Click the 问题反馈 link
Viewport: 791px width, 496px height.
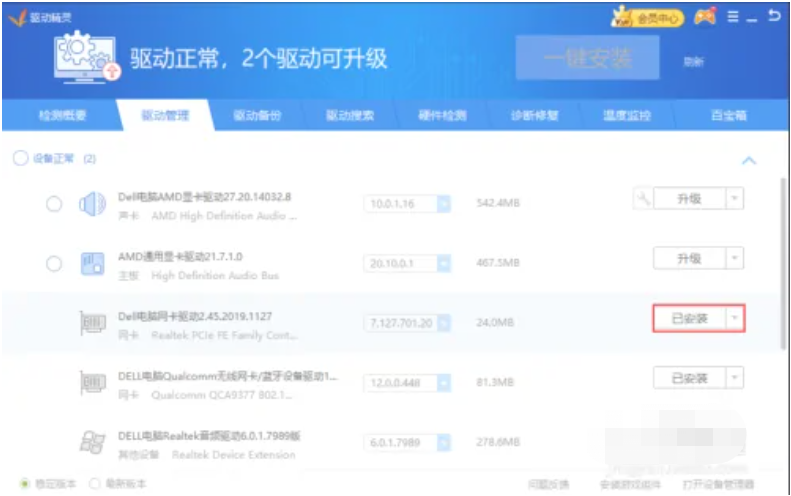(x=548, y=484)
